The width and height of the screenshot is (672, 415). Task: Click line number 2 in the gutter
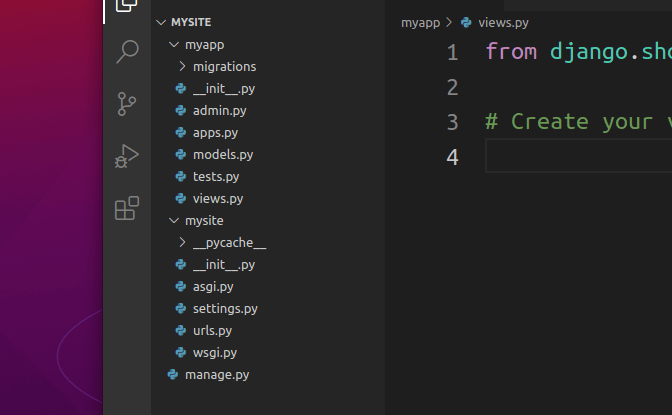tap(453, 87)
